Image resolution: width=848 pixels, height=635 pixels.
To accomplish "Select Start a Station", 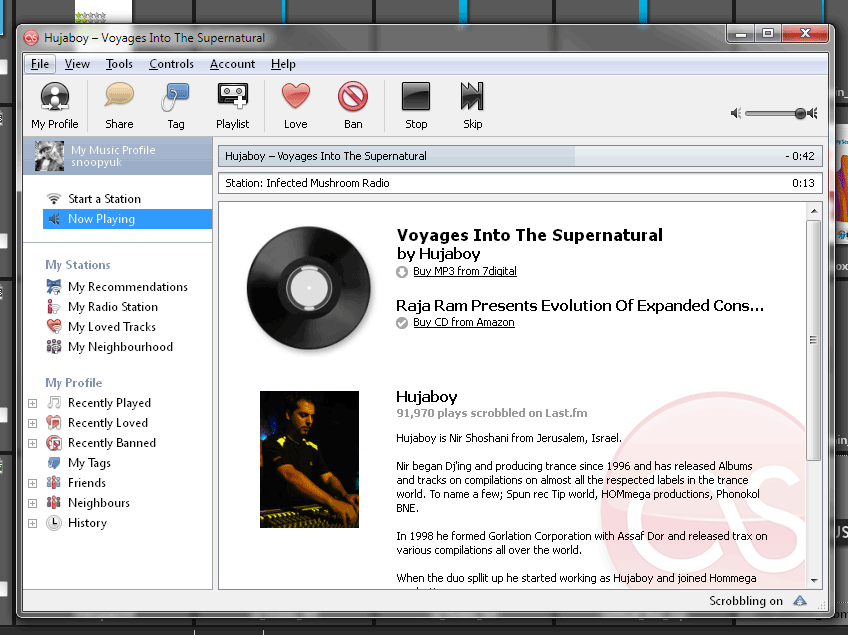I will [x=104, y=199].
